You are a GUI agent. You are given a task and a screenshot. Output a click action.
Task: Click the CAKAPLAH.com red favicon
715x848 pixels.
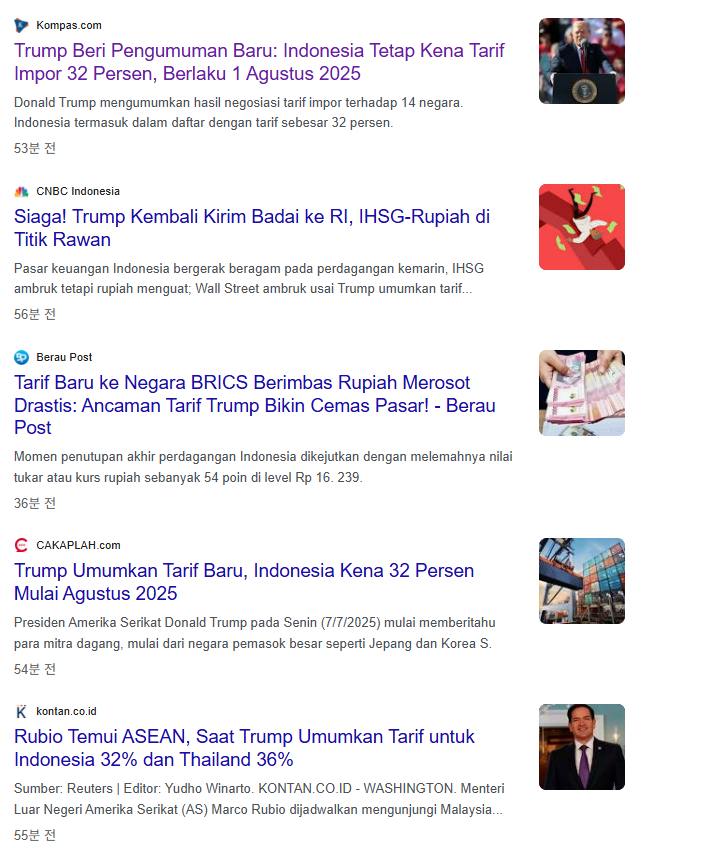[x=22, y=545]
